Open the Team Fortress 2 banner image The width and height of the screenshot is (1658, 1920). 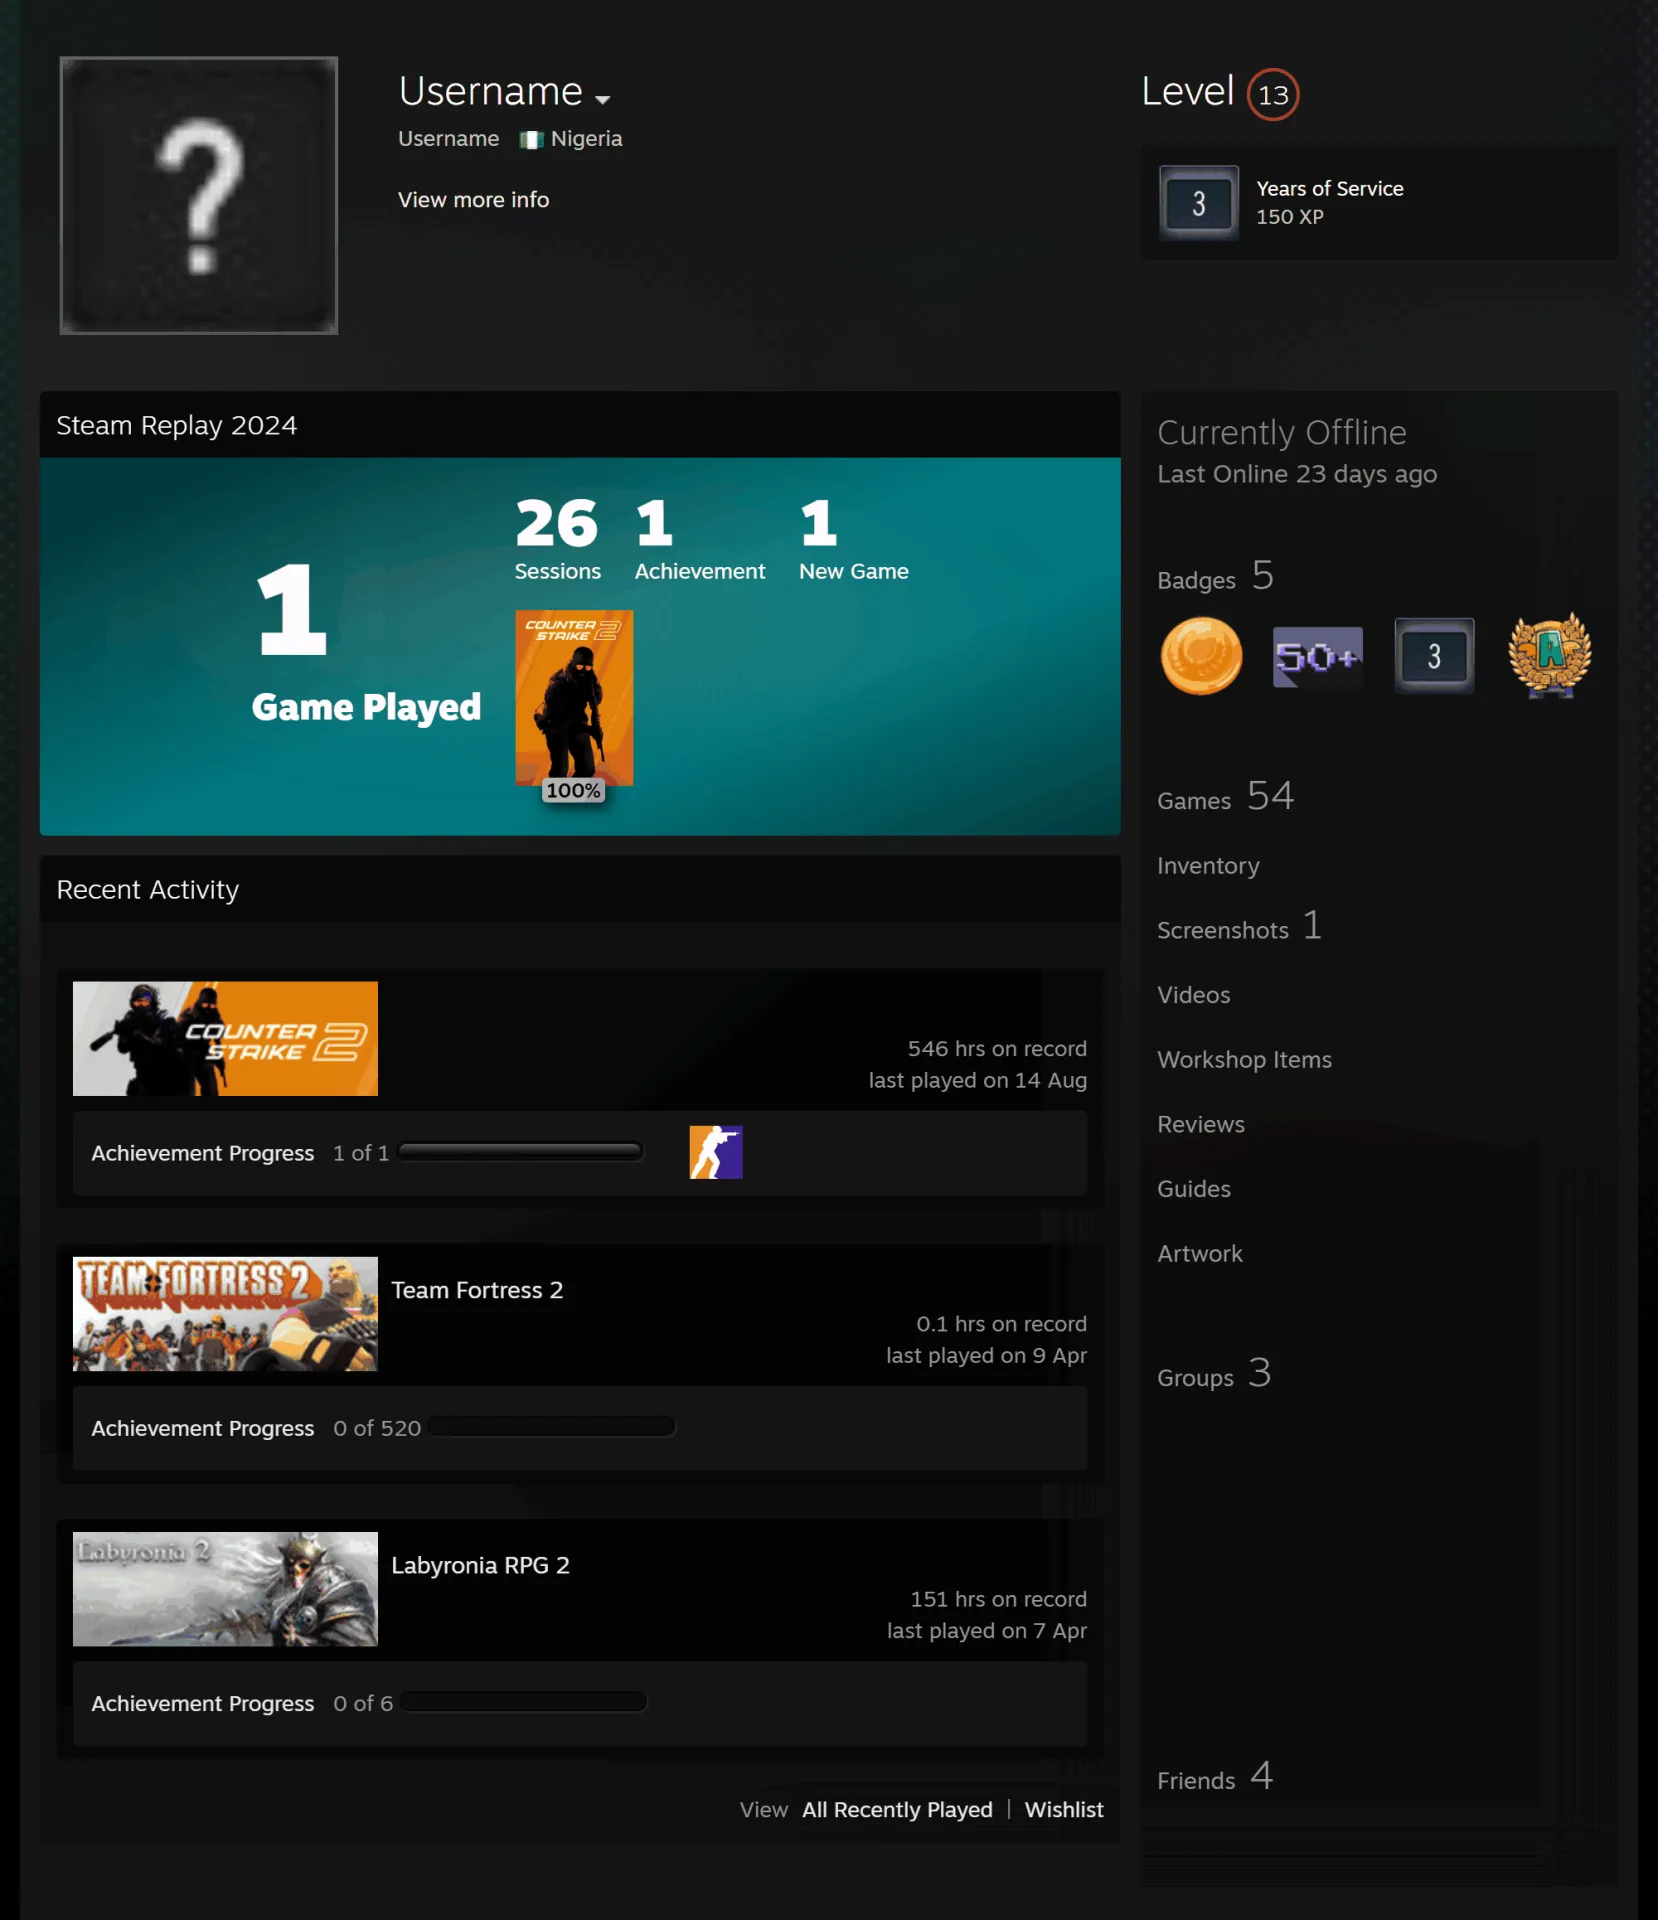coord(225,1314)
